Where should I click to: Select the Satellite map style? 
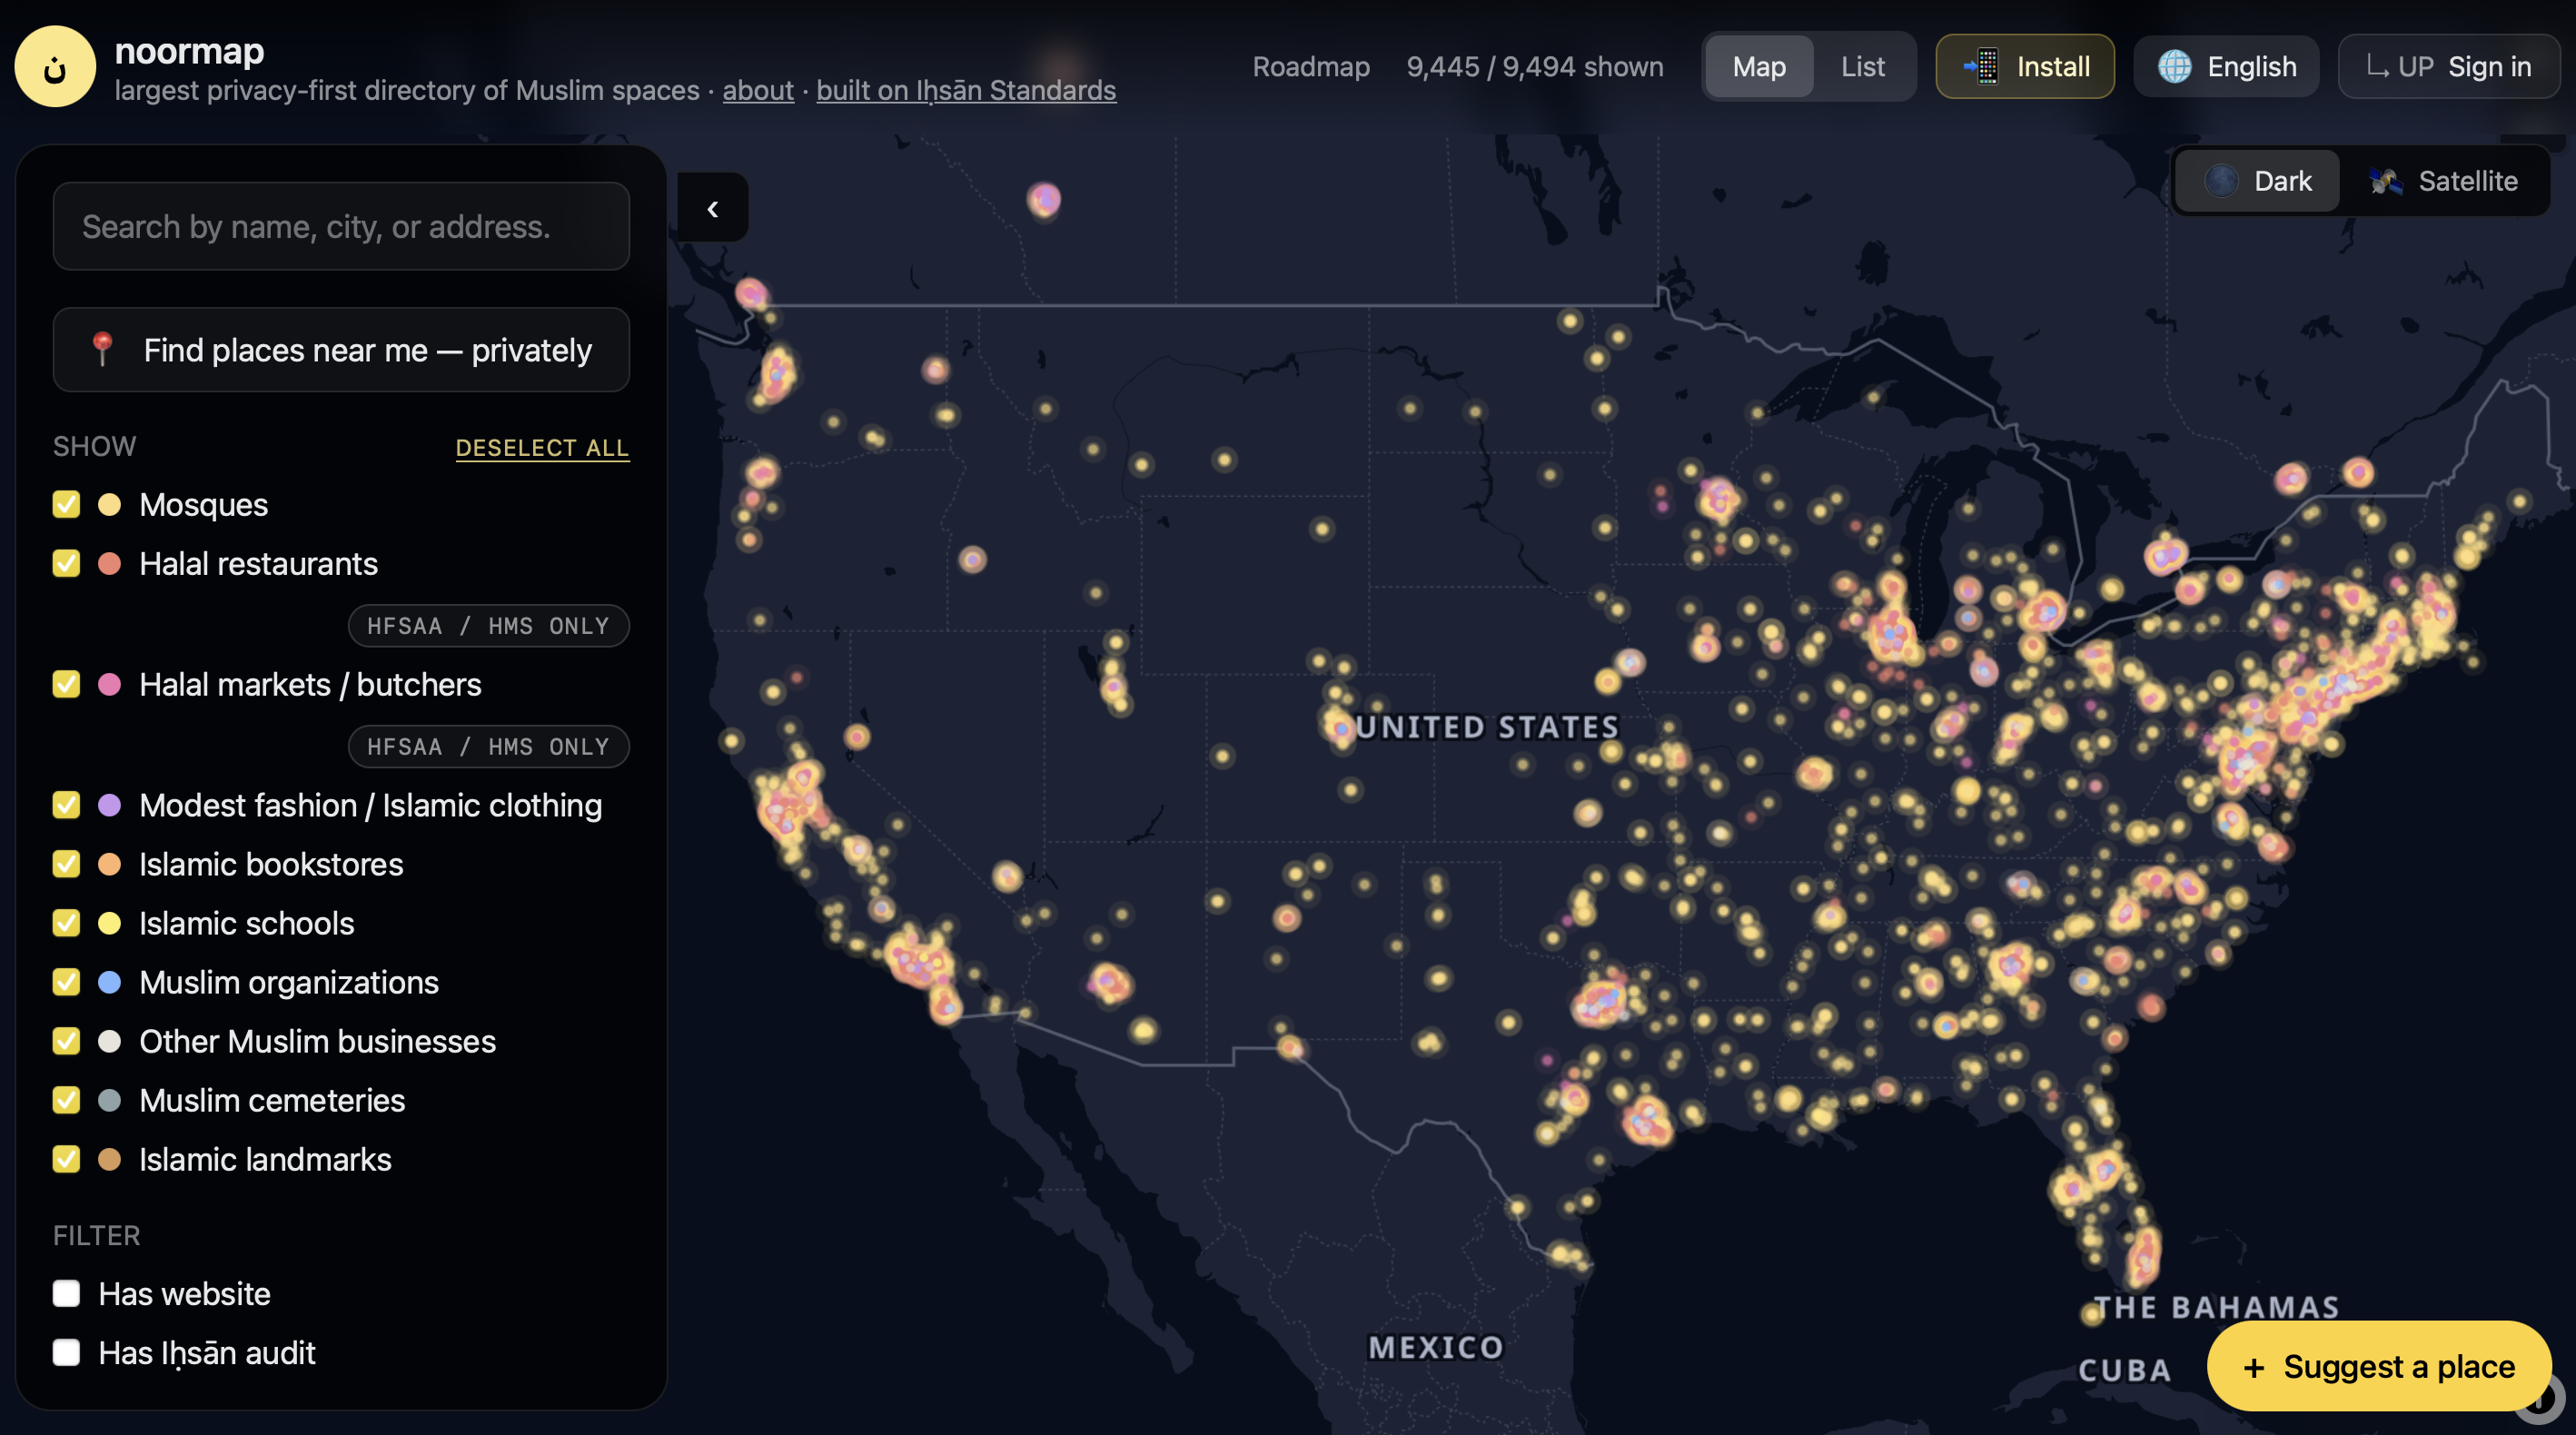(x=2443, y=181)
